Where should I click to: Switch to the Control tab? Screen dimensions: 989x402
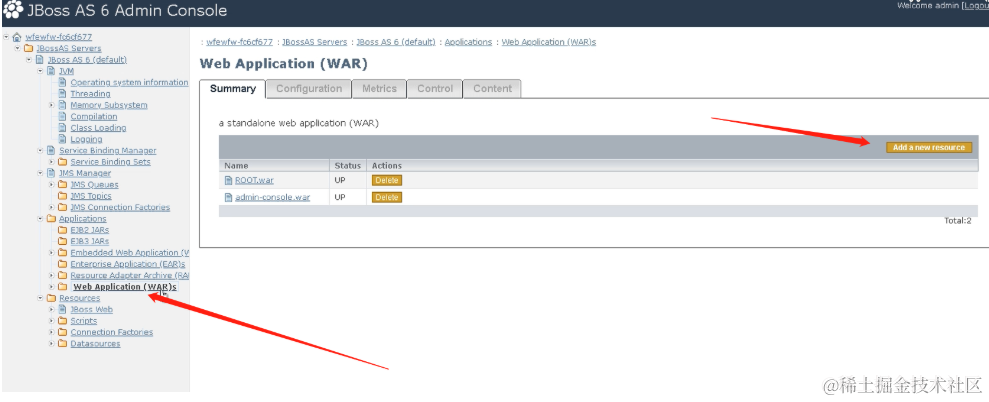coord(435,89)
